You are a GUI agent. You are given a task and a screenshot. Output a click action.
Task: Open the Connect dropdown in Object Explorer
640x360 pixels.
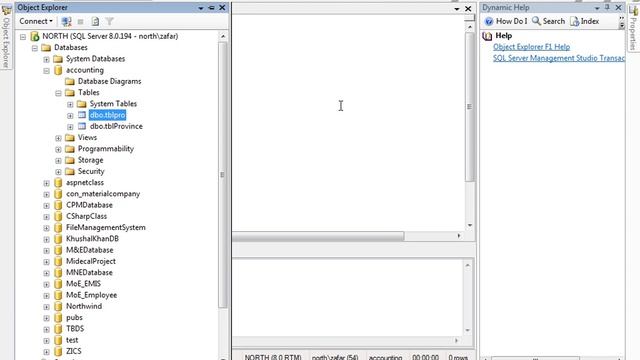(x=36, y=21)
